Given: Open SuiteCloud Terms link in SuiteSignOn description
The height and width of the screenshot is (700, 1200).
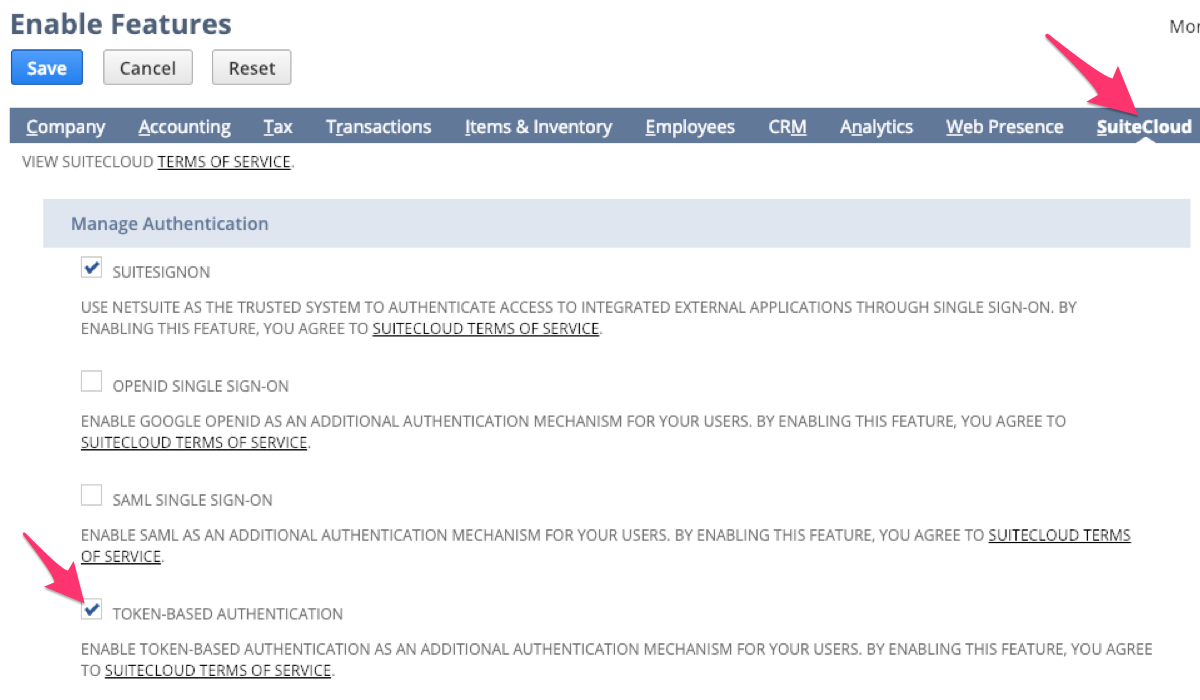Looking at the screenshot, I should pos(486,328).
